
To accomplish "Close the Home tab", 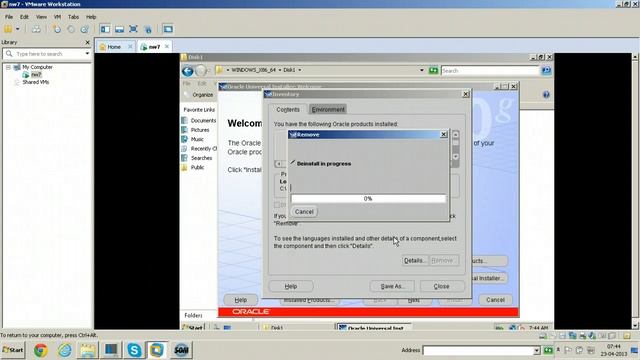I will 130,46.
